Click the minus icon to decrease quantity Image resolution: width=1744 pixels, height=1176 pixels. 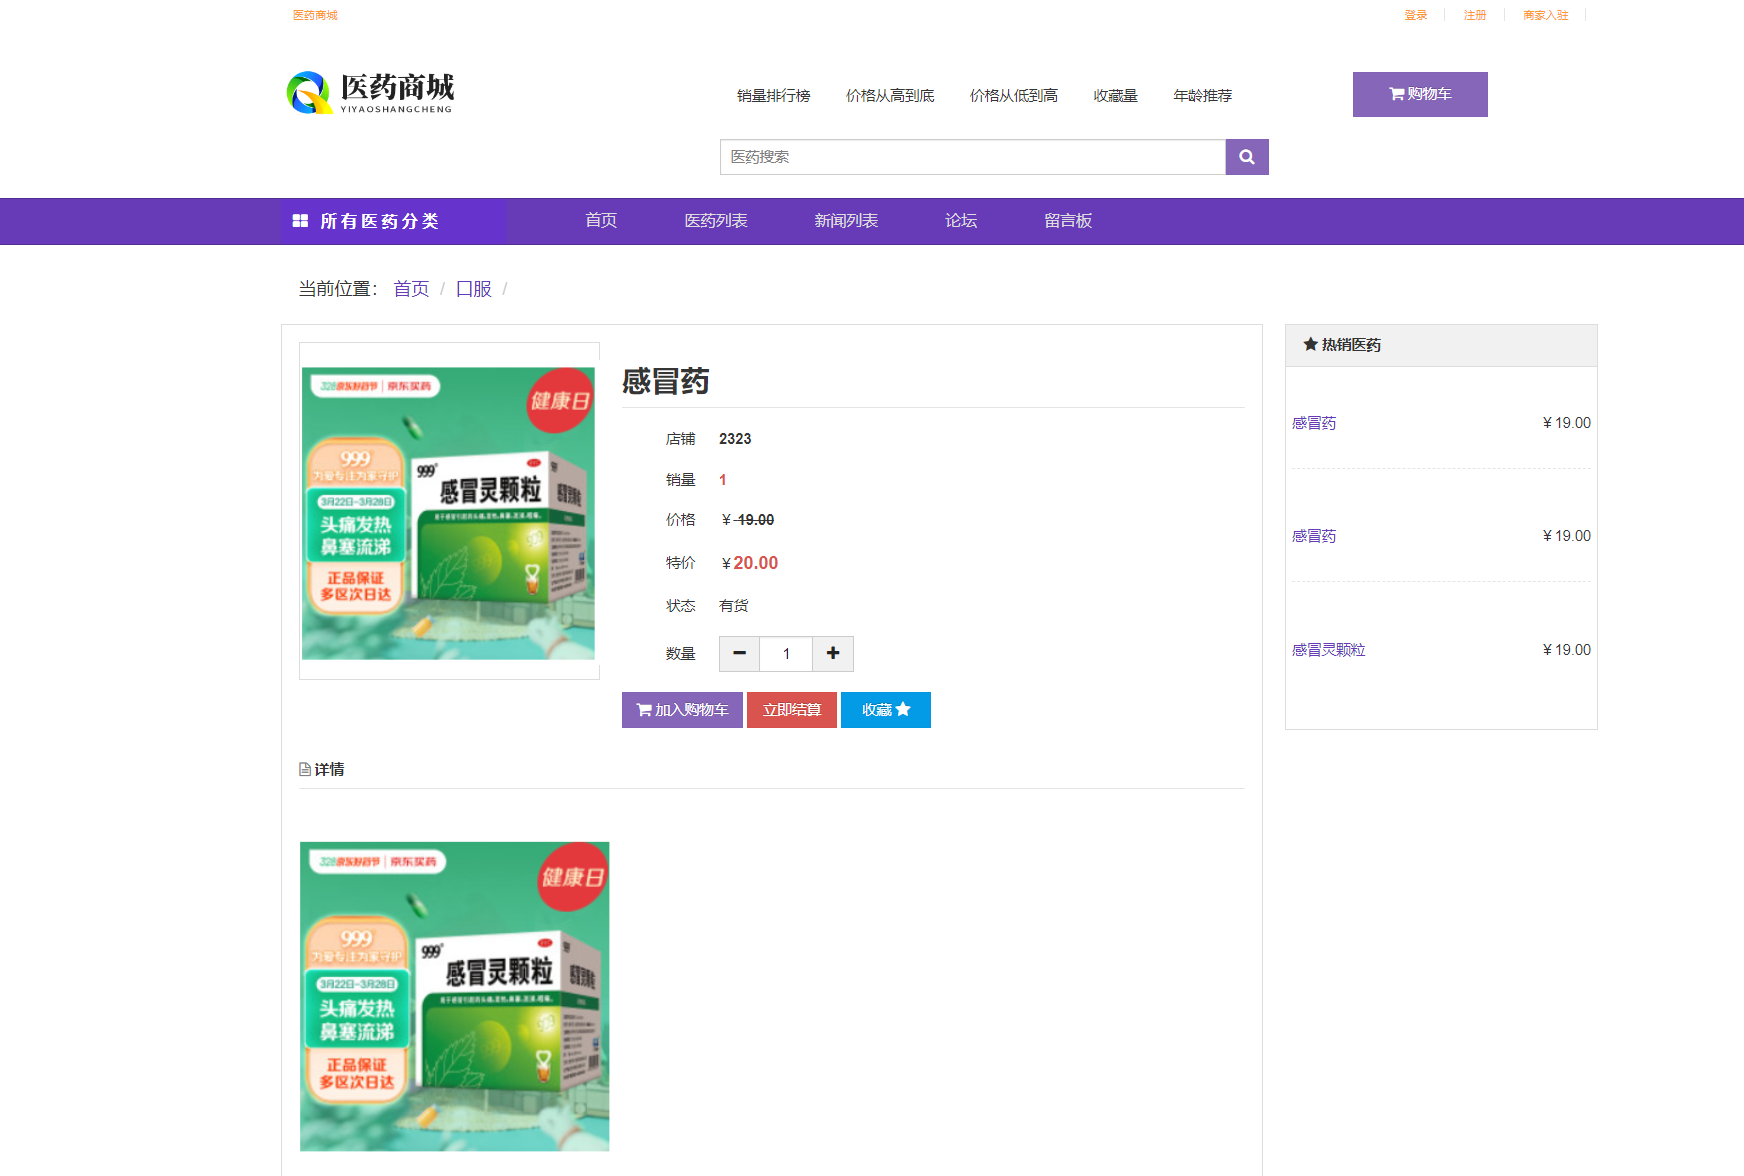point(738,653)
